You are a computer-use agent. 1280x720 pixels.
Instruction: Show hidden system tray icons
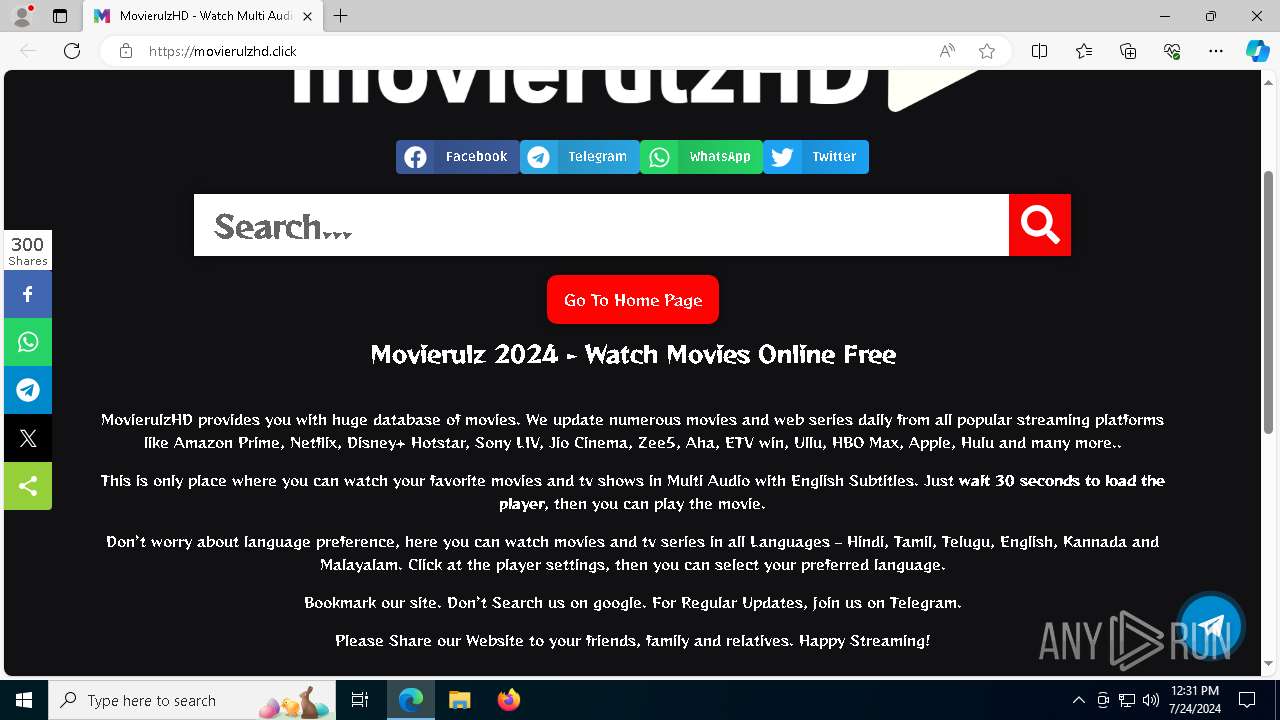[x=1078, y=700]
